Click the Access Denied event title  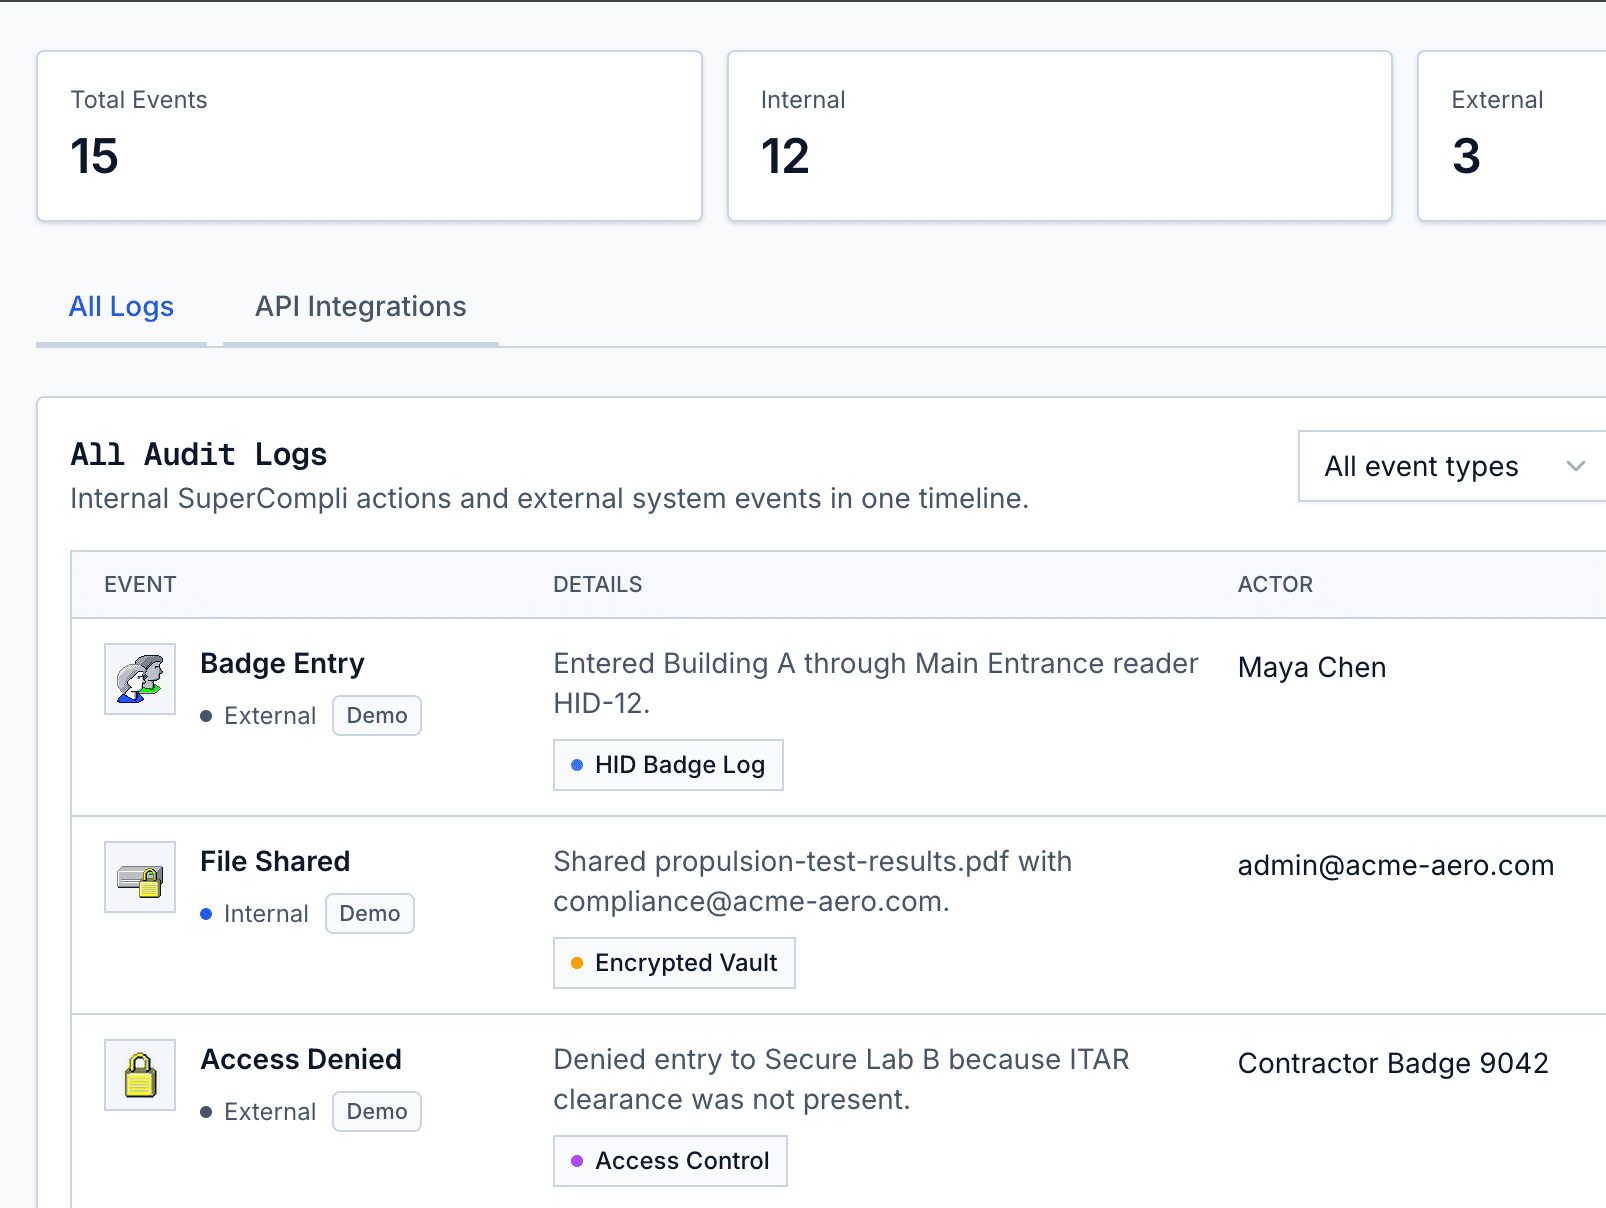coord(301,1060)
